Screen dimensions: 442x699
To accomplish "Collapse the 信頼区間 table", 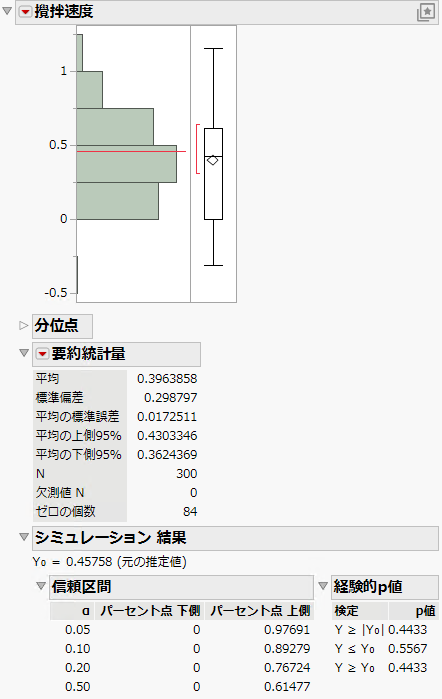I will pyautogui.click(x=41, y=586).
